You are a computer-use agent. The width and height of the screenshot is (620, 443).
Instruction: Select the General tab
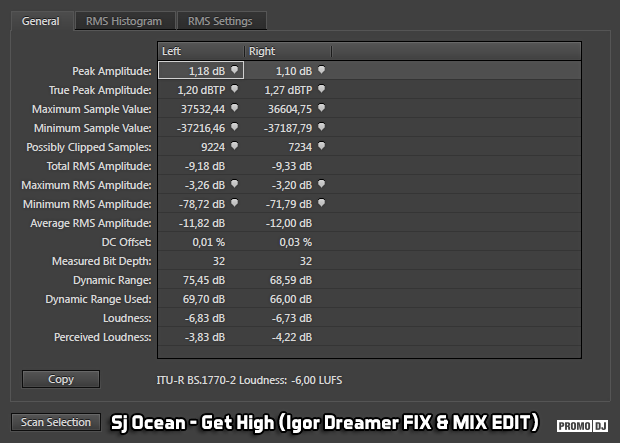pyautogui.click(x=41, y=21)
